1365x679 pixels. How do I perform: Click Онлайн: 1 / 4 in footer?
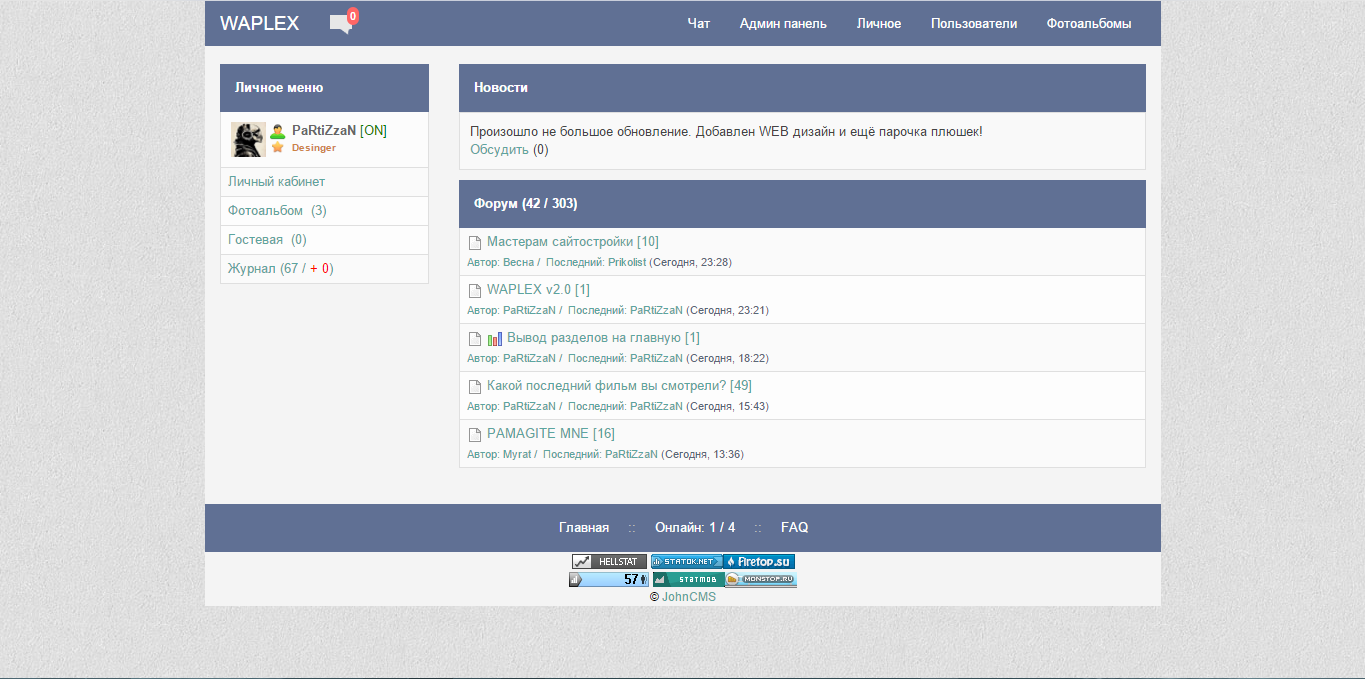[x=695, y=527]
